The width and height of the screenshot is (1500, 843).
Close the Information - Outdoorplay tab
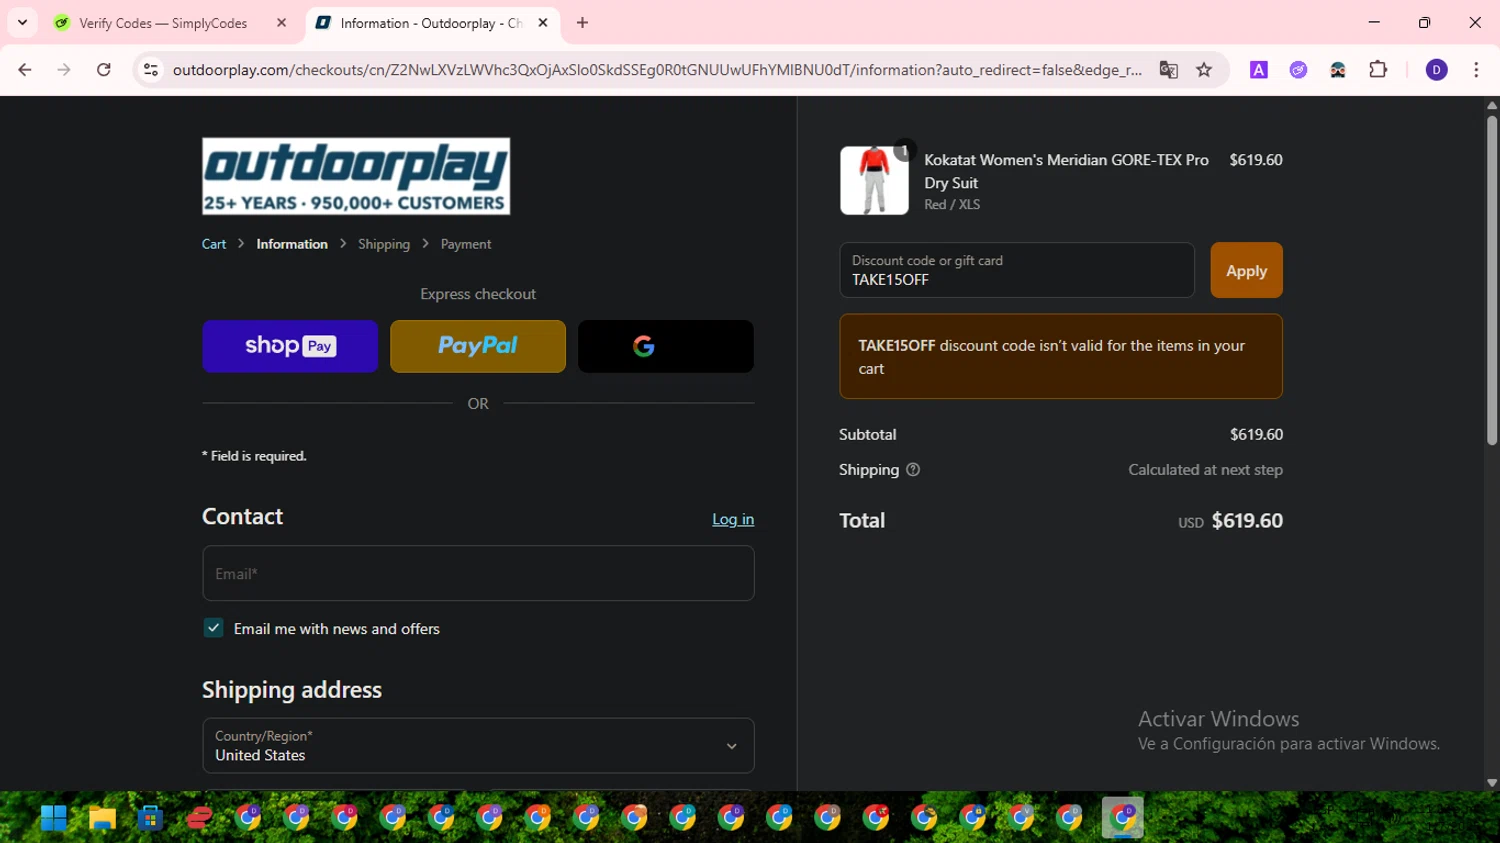coord(543,23)
